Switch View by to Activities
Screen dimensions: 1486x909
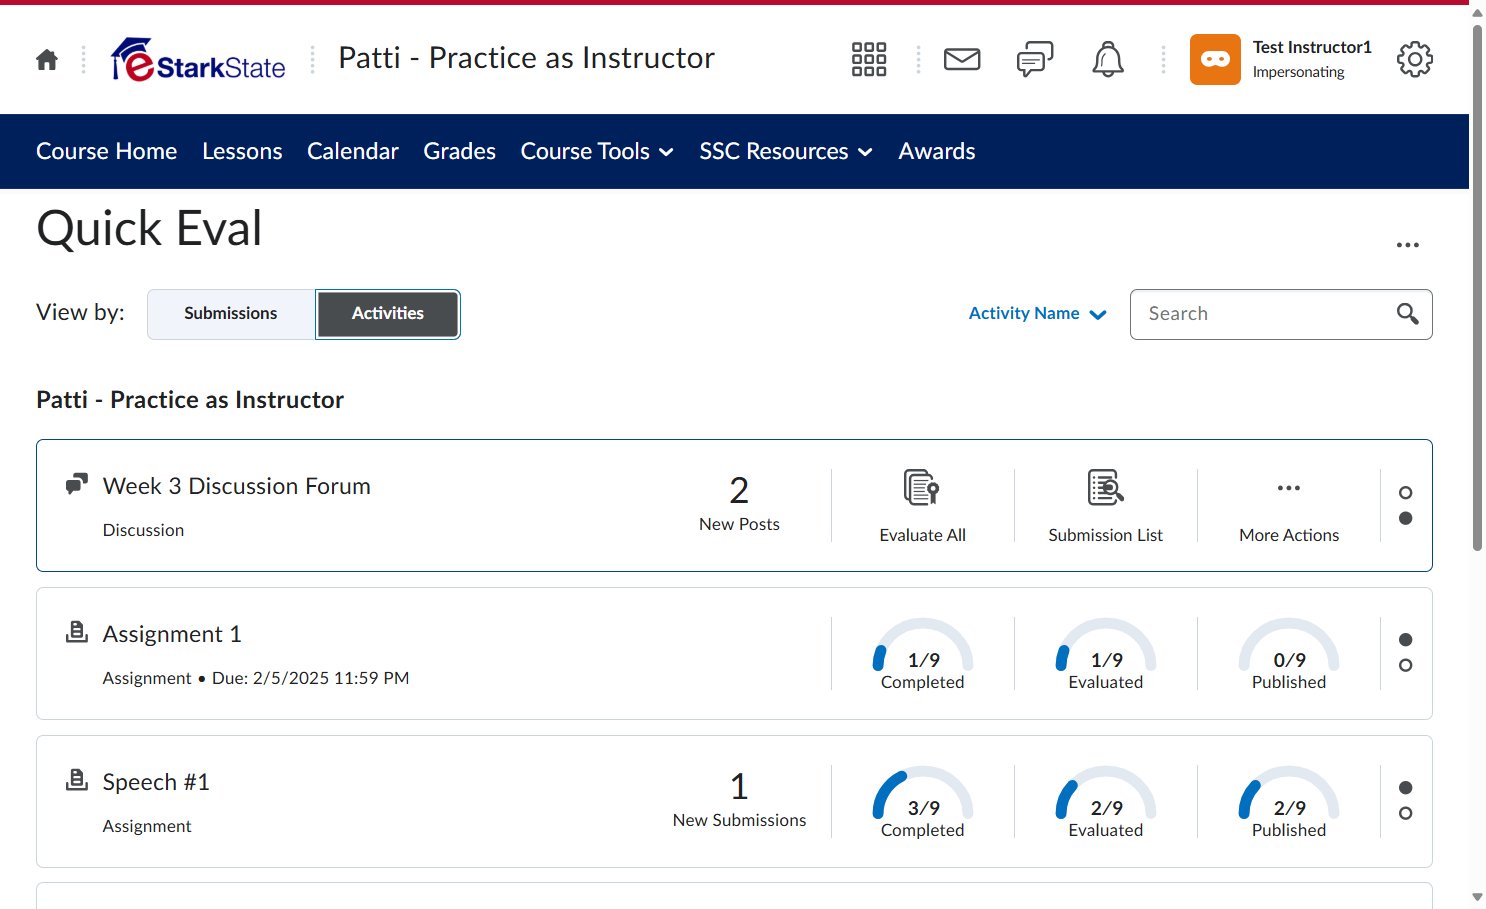point(388,314)
